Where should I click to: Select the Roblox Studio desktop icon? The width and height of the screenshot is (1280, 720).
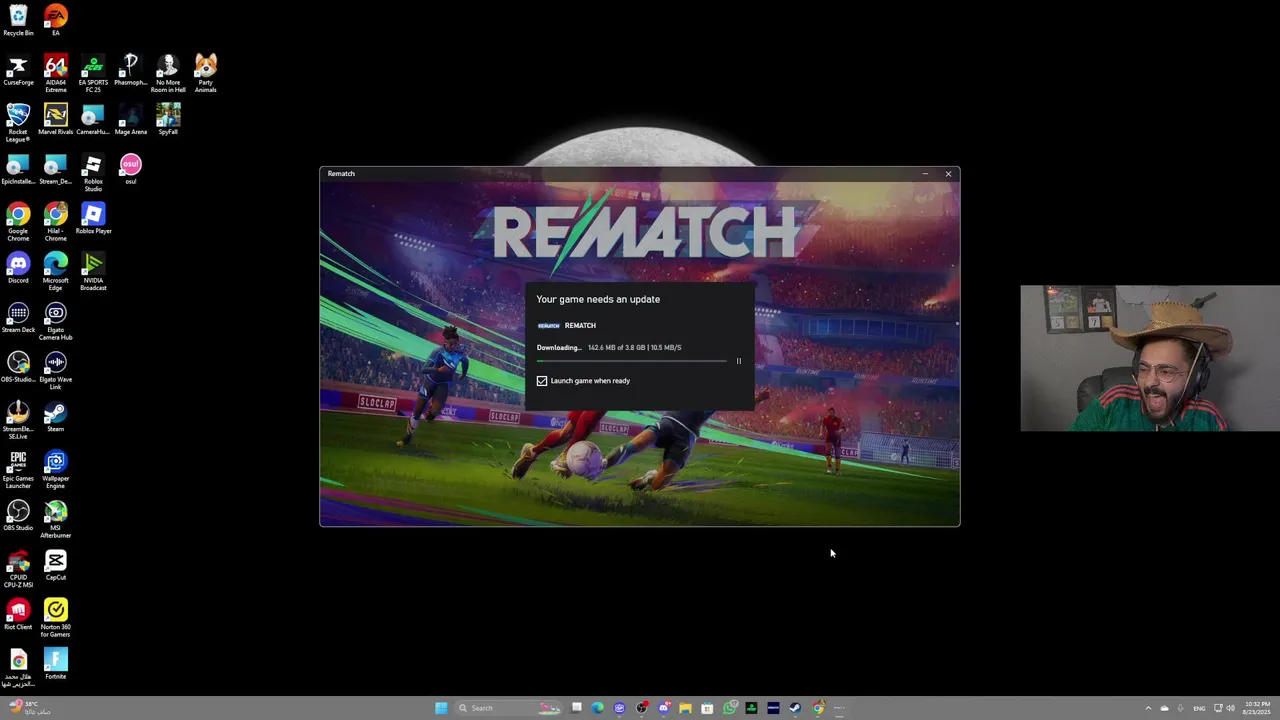(x=93, y=172)
